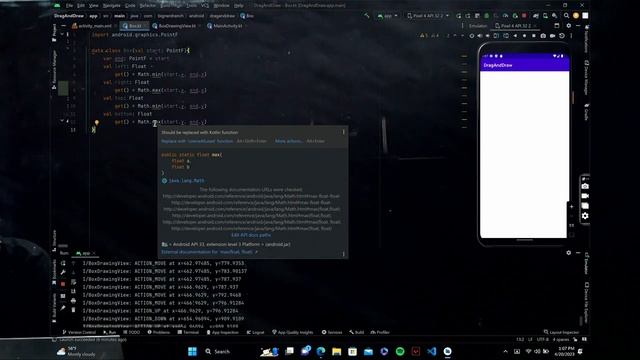This screenshot has height=360, width=640.
Task: Click the yellow lightbulb intention icon
Action: (x=97, y=122)
